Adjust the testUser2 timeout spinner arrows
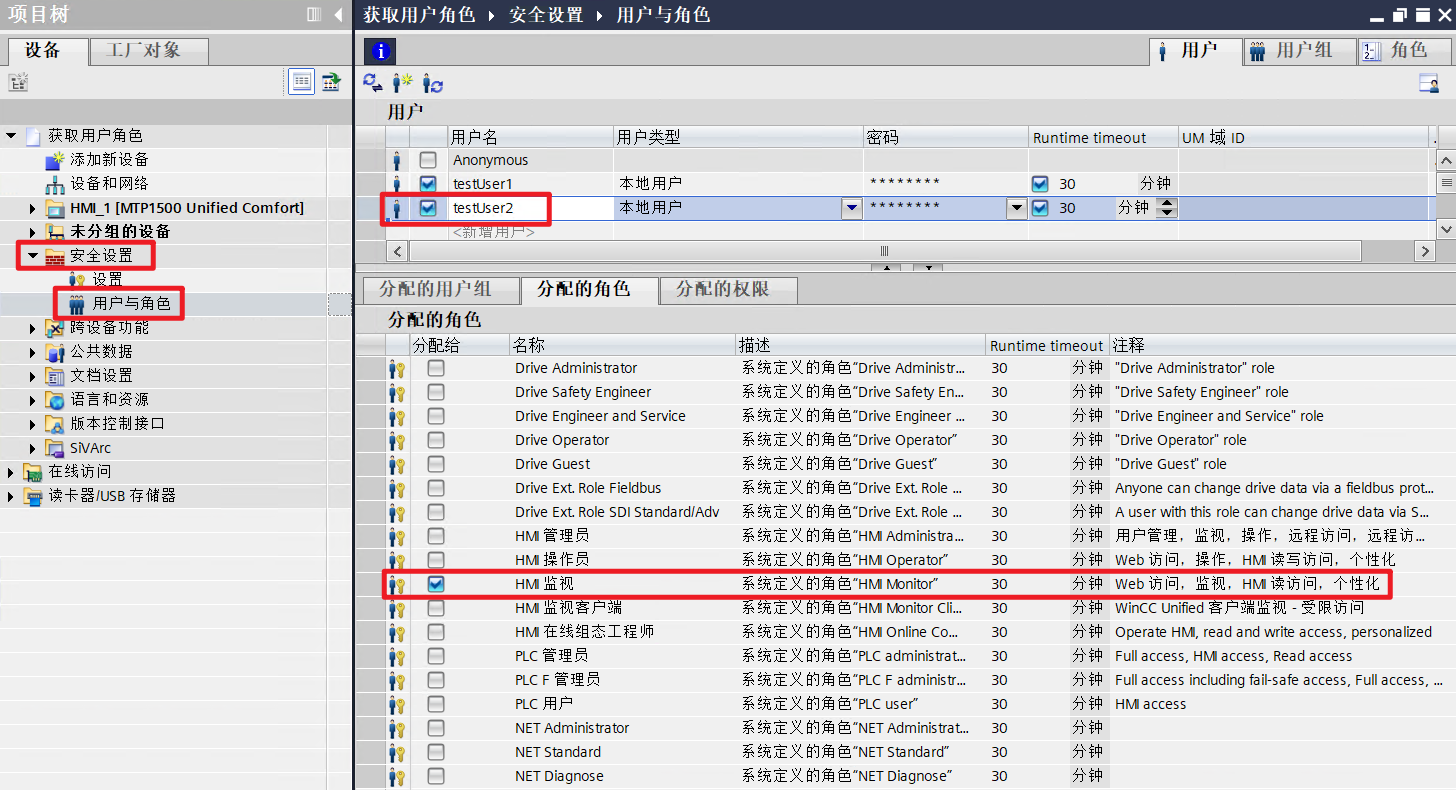This screenshot has width=1456, height=790. click(x=1166, y=208)
